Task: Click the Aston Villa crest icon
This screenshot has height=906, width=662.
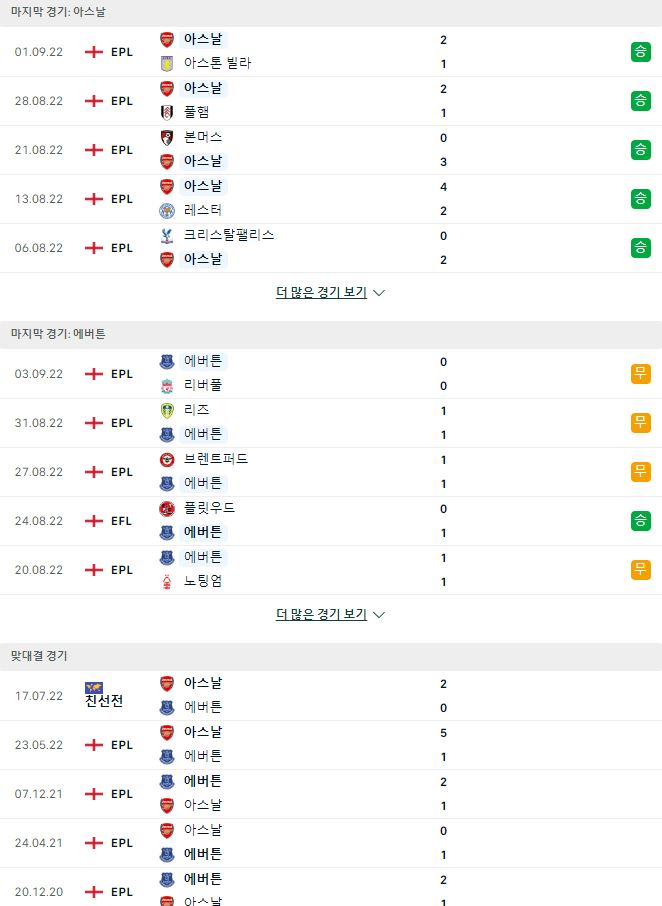Action: coord(167,64)
